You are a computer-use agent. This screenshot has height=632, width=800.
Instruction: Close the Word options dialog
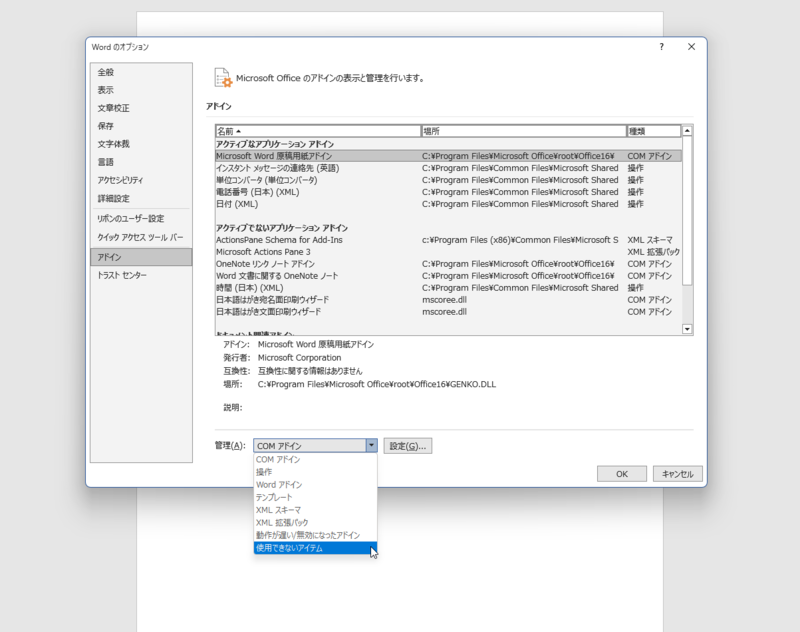[x=691, y=47]
